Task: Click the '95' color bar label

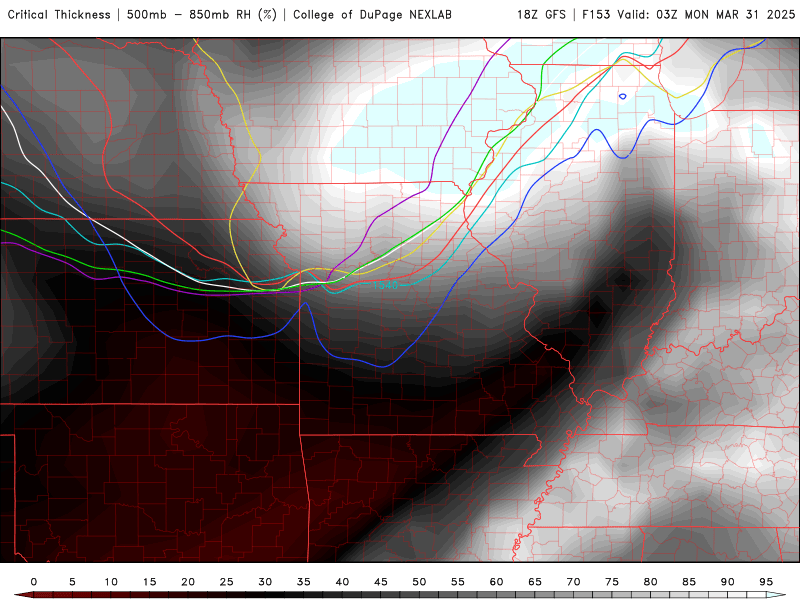Action: coord(766,582)
